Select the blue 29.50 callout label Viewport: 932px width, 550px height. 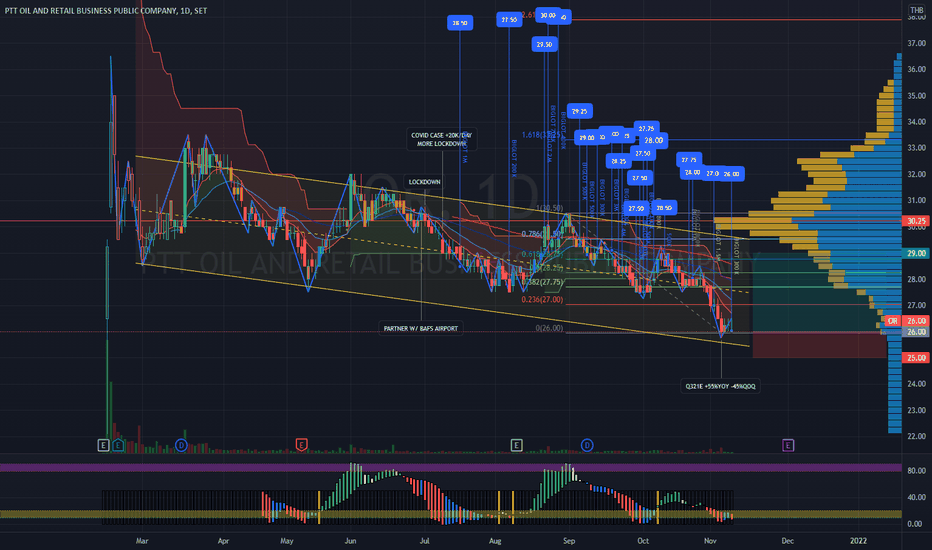click(x=544, y=45)
